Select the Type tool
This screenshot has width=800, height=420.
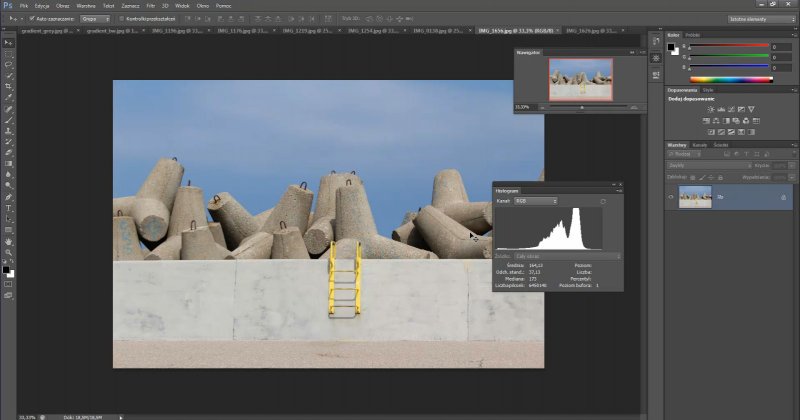pyautogui.click(x=8, y=207)
